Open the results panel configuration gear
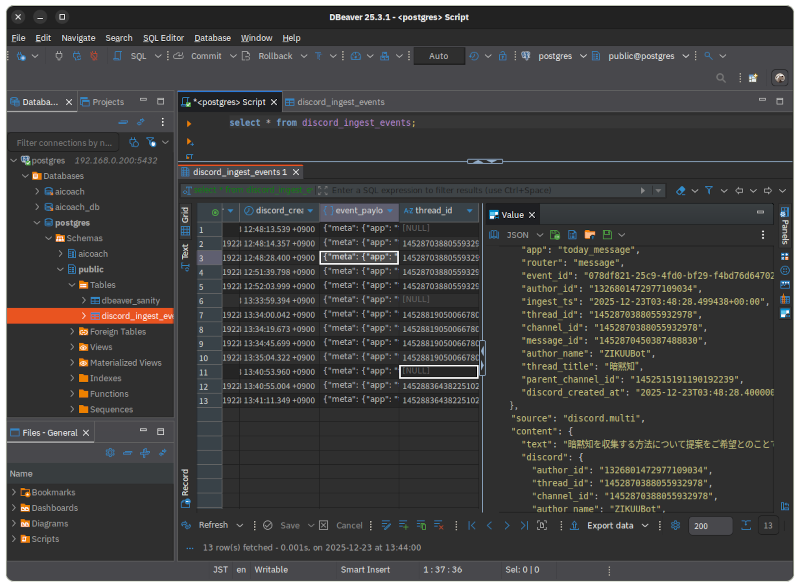 point(676,525)
